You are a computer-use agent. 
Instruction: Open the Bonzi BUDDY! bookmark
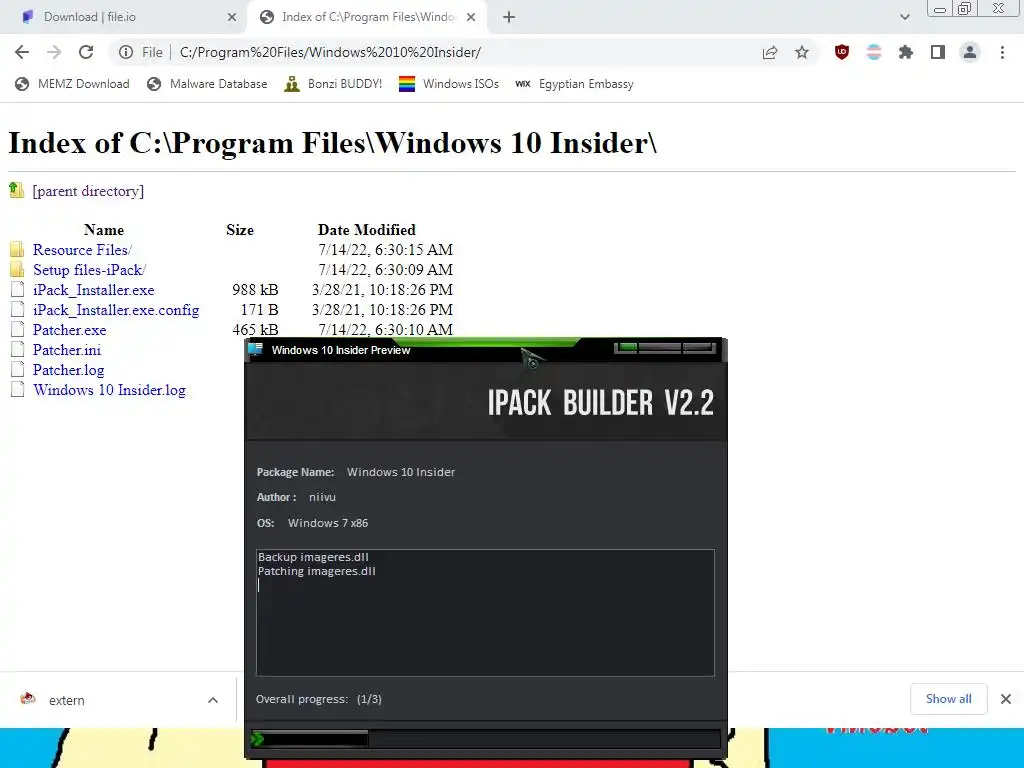[x=333, y=84]
